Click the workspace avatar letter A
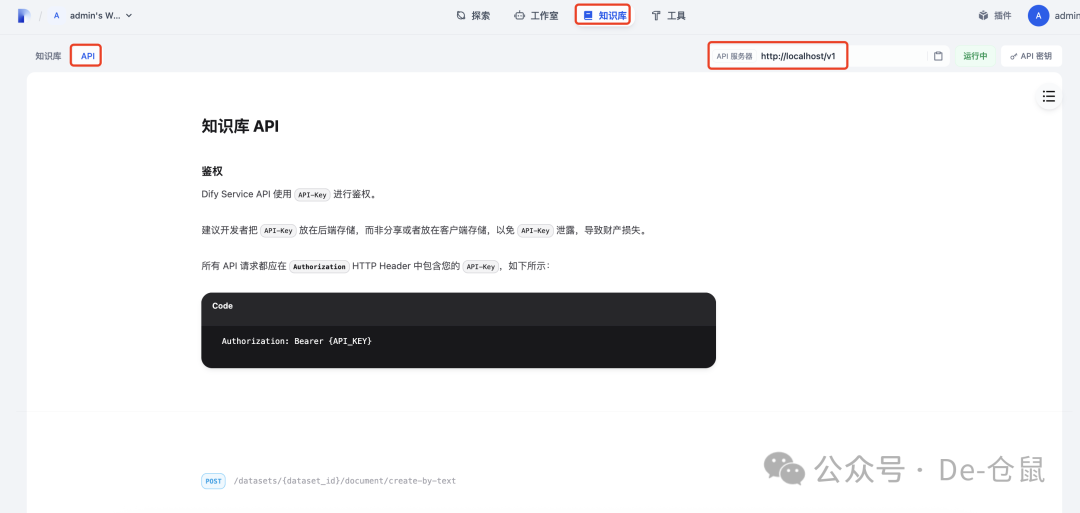 (x=56, y=16)
